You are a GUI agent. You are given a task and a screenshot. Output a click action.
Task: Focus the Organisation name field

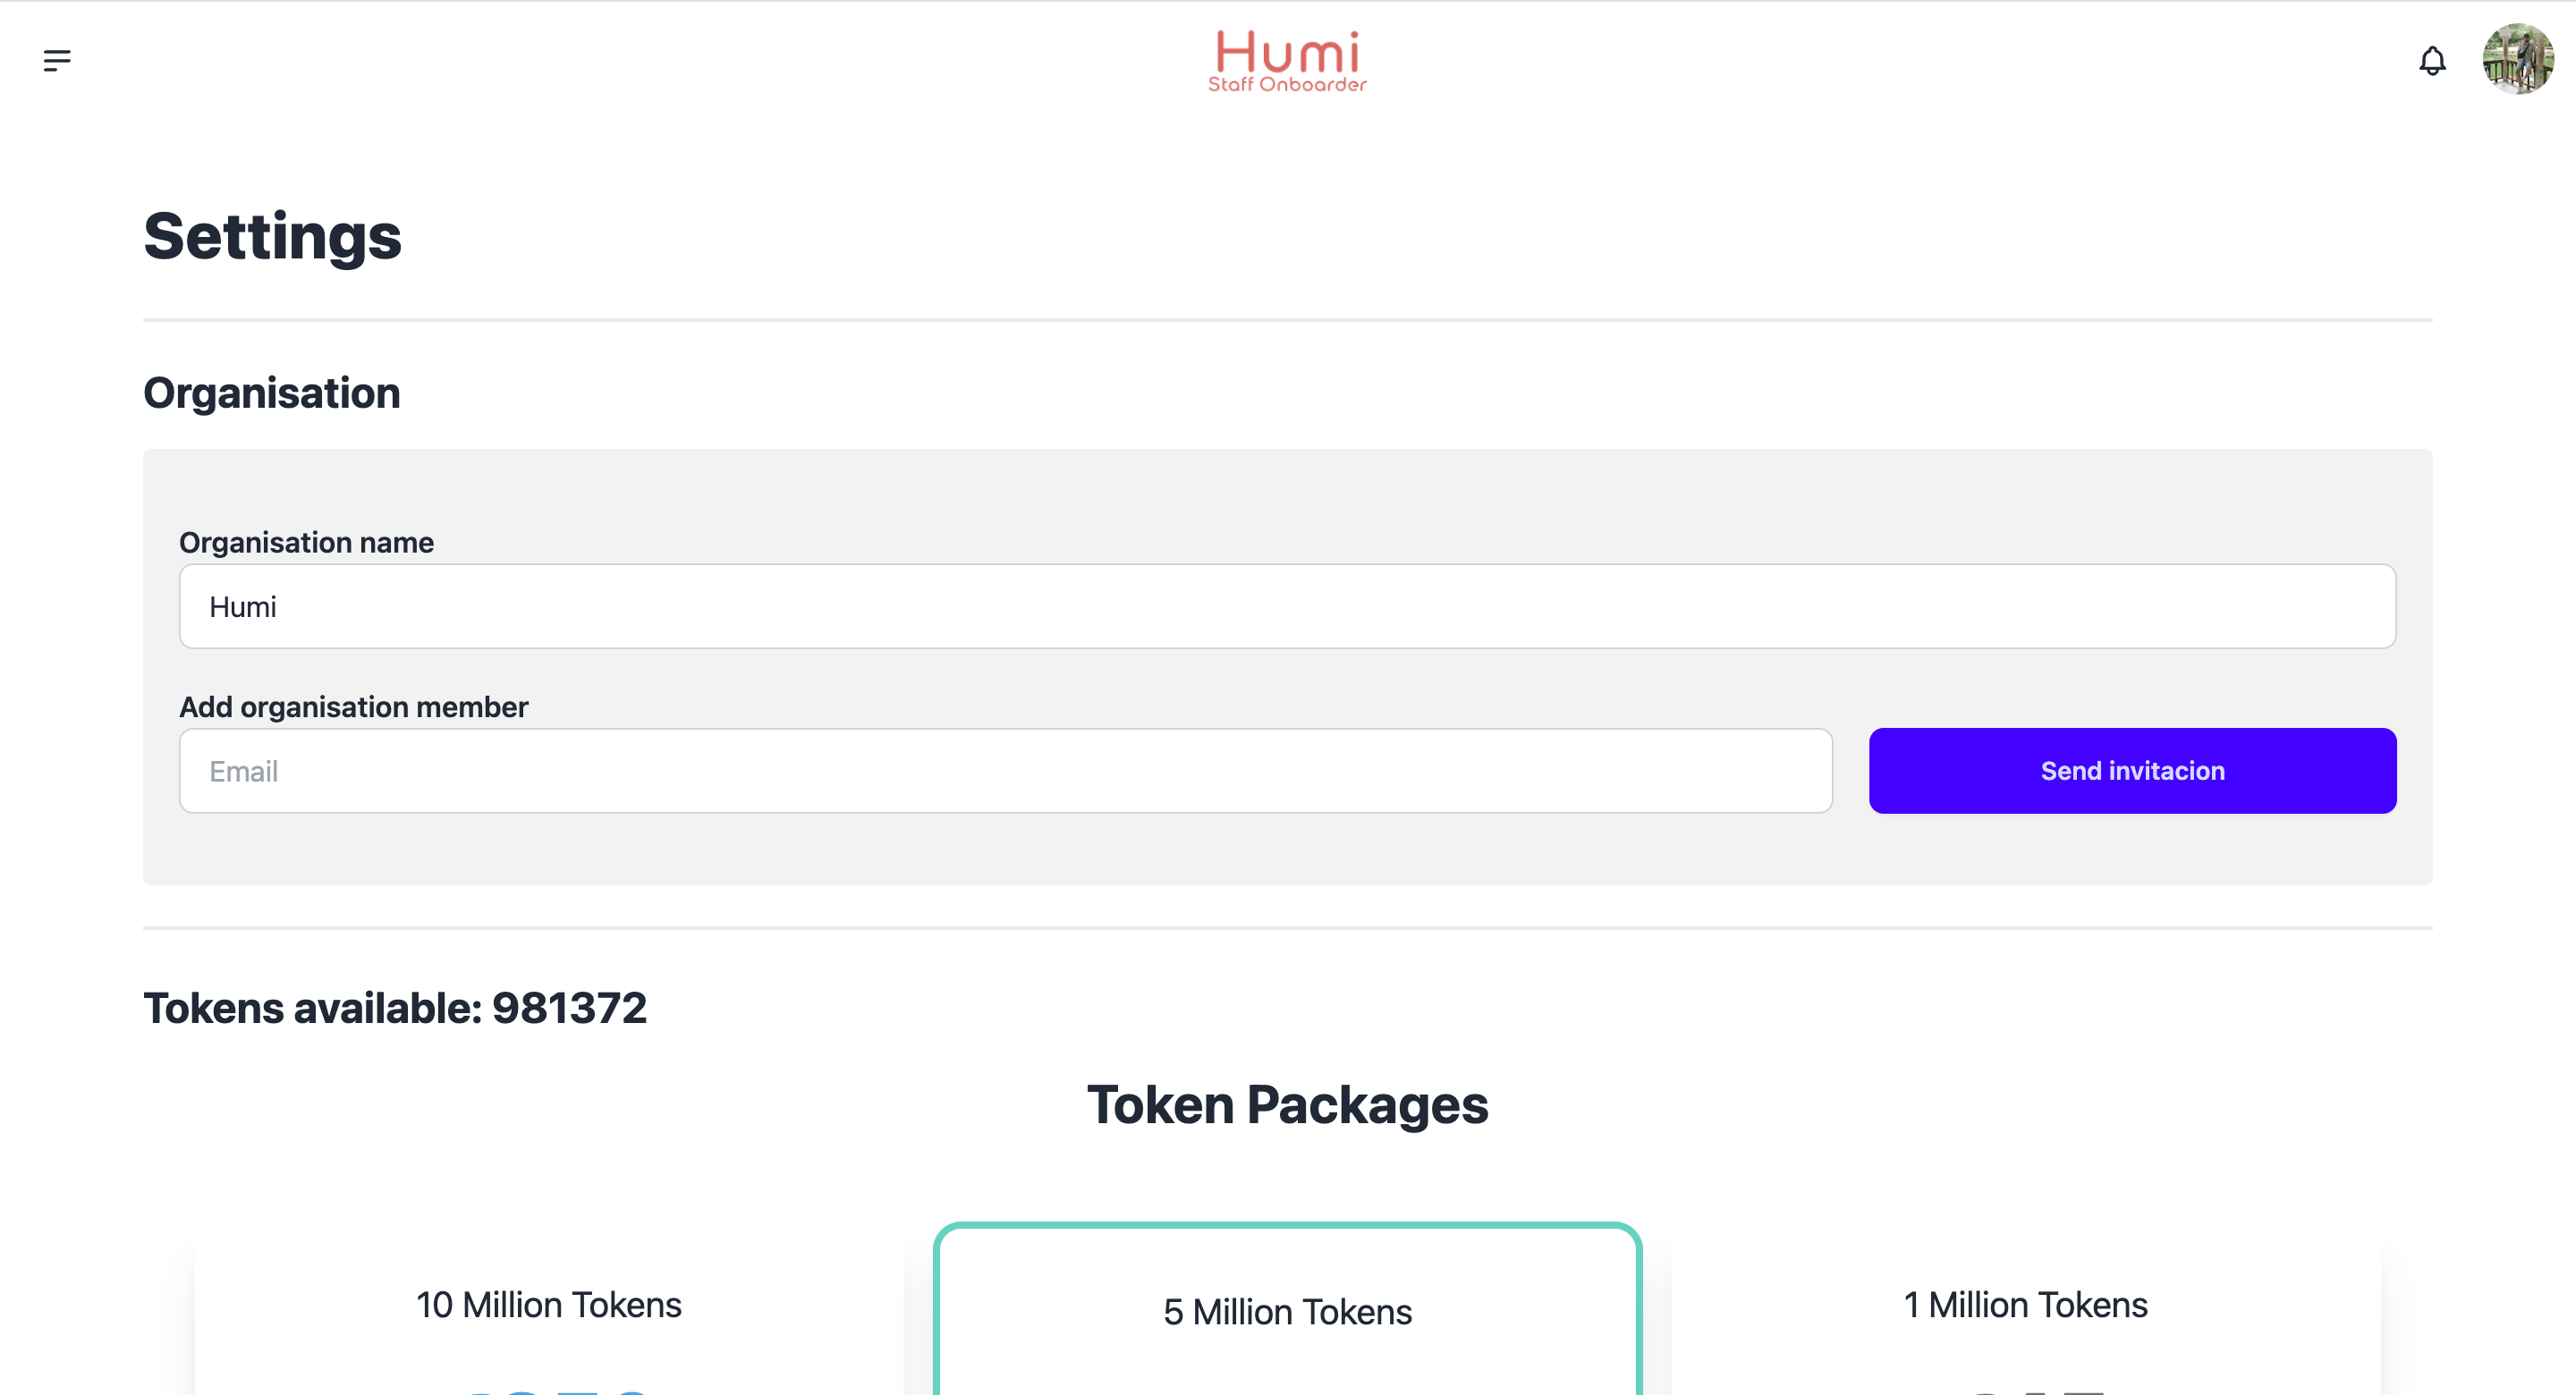pyautogui.click(x=1287, y=606)
